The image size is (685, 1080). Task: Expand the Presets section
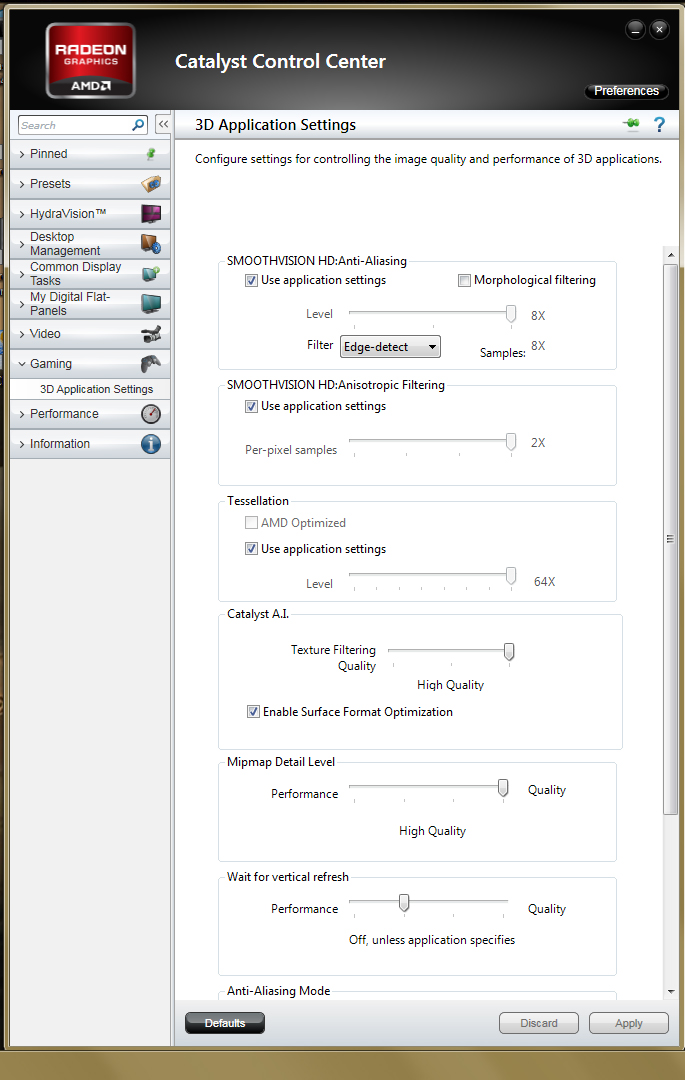click(x=22, y=184)
